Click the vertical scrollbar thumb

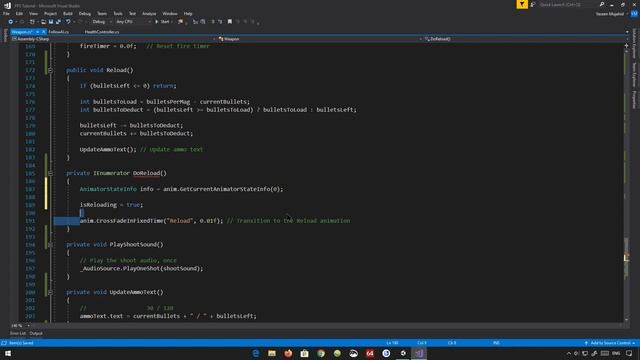tap(627, 257)
